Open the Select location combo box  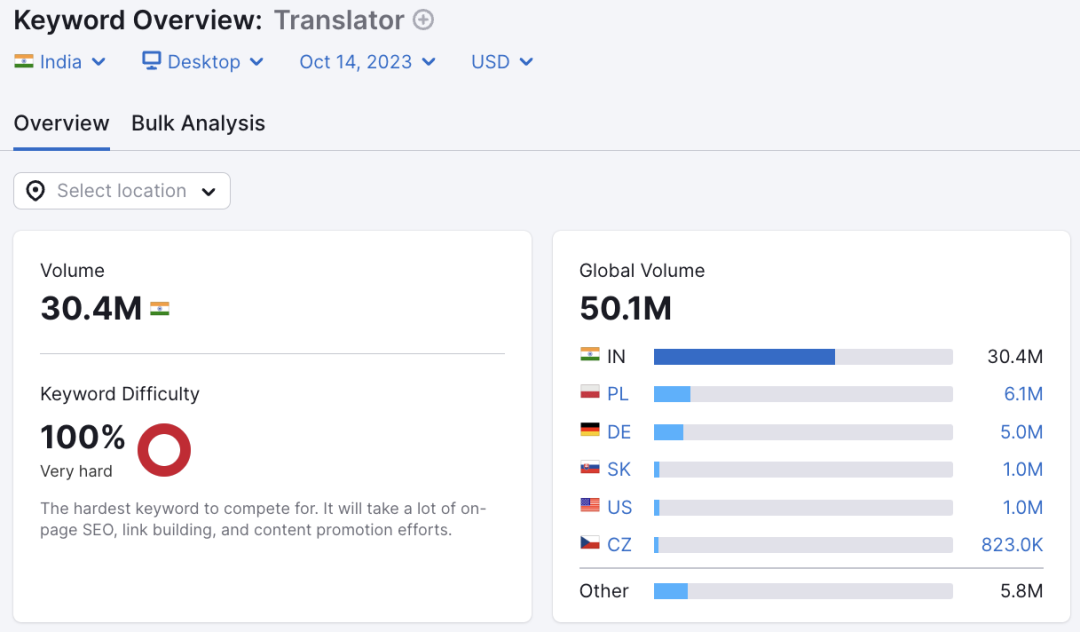tap(122, 191)
